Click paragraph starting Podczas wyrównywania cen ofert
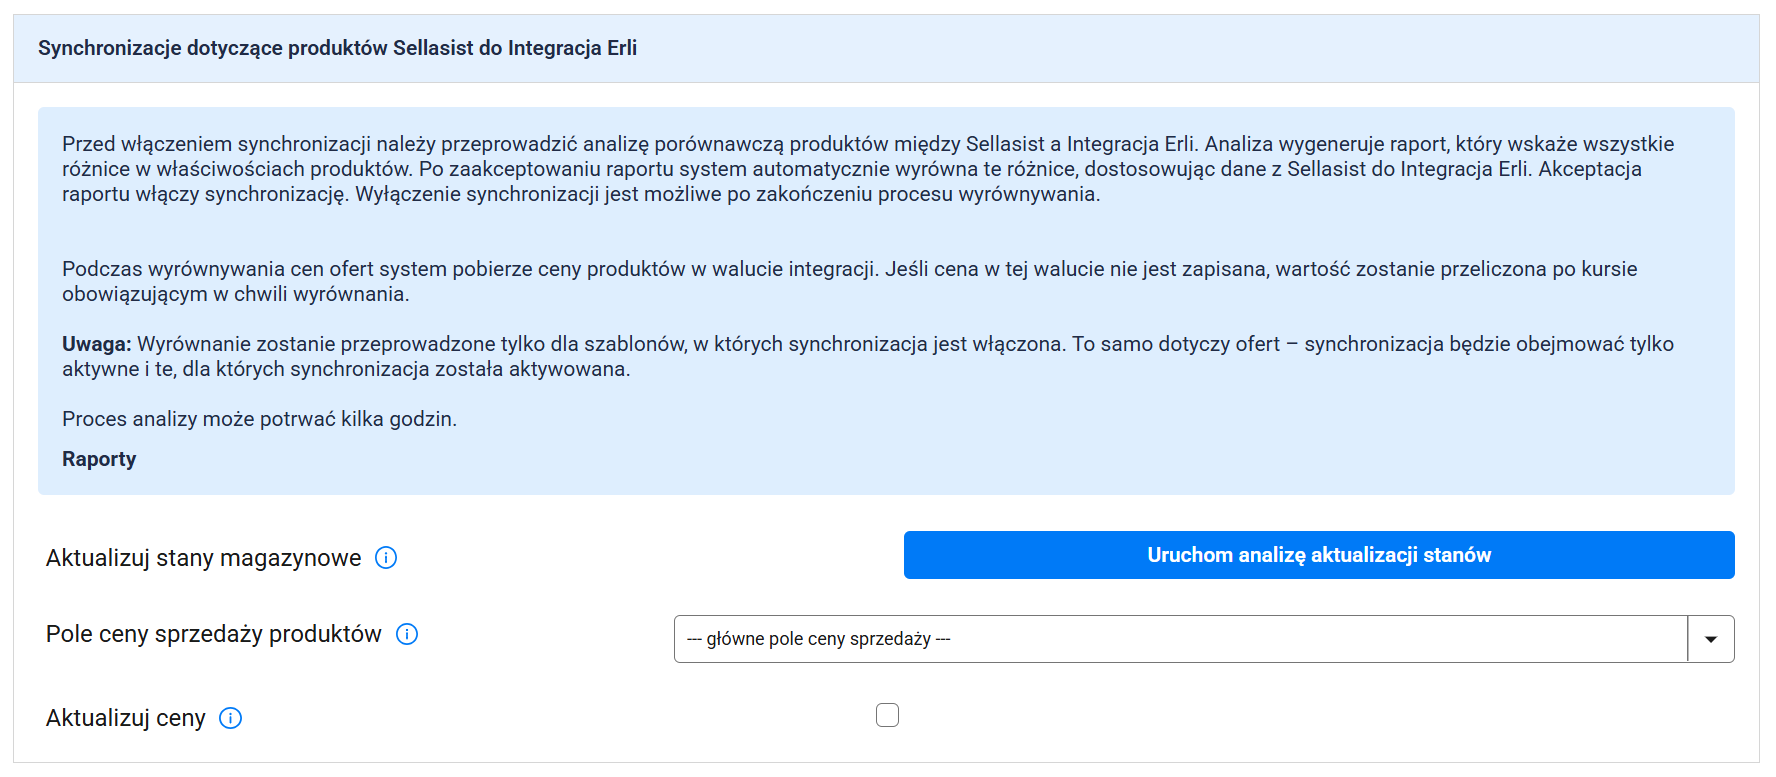Viewport: 1776px width, 777px height. [x=849, y=269]
